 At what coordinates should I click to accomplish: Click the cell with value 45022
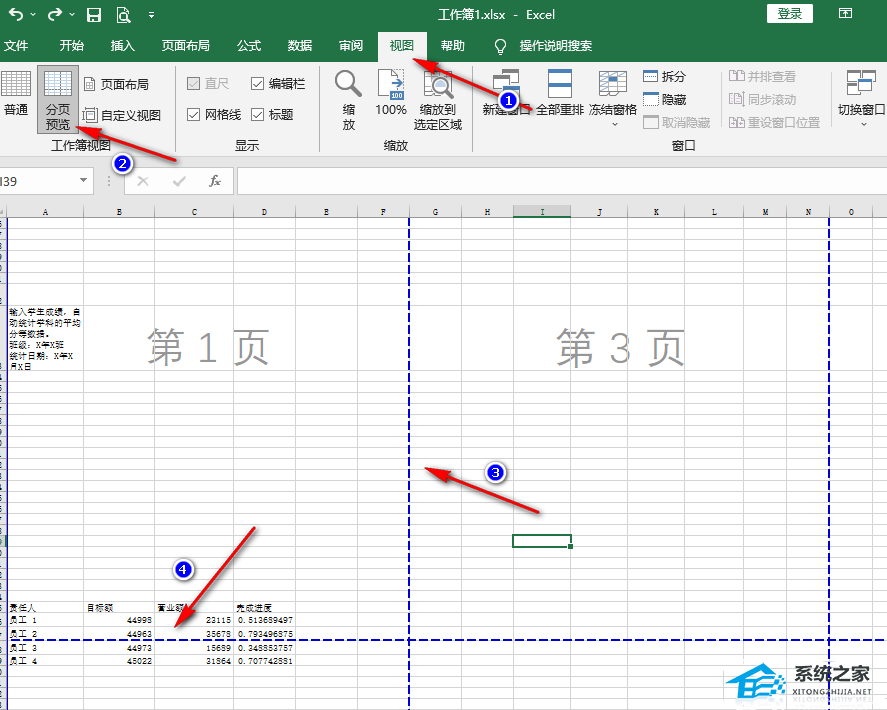(119, 661)
